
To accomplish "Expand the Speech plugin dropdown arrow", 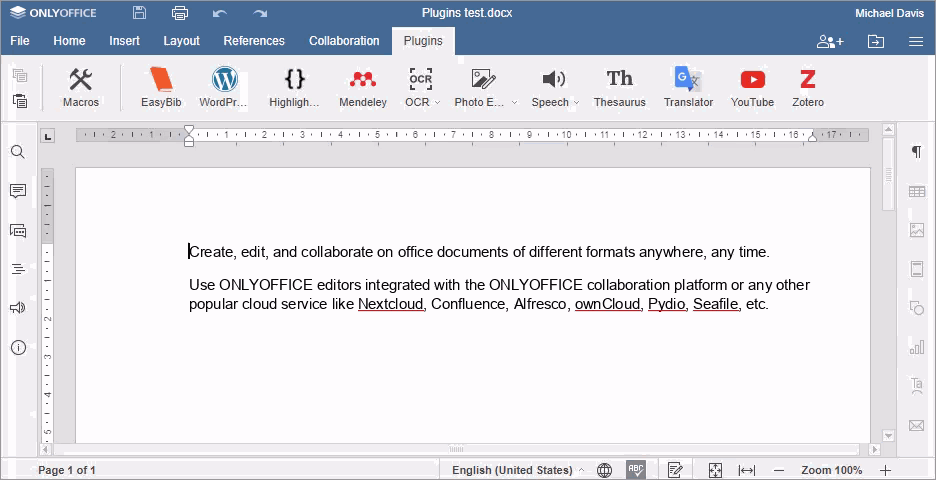I will click(577, 103).
